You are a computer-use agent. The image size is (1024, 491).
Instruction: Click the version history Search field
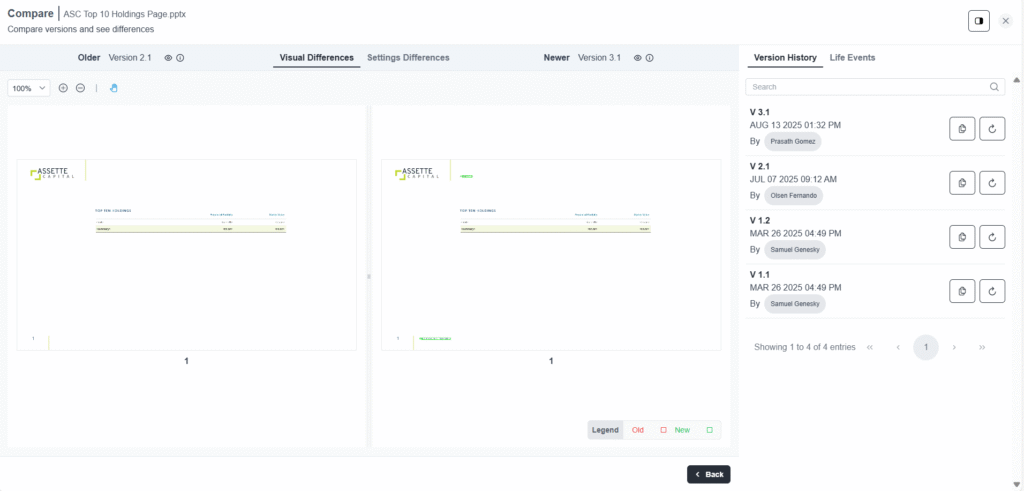870,87
